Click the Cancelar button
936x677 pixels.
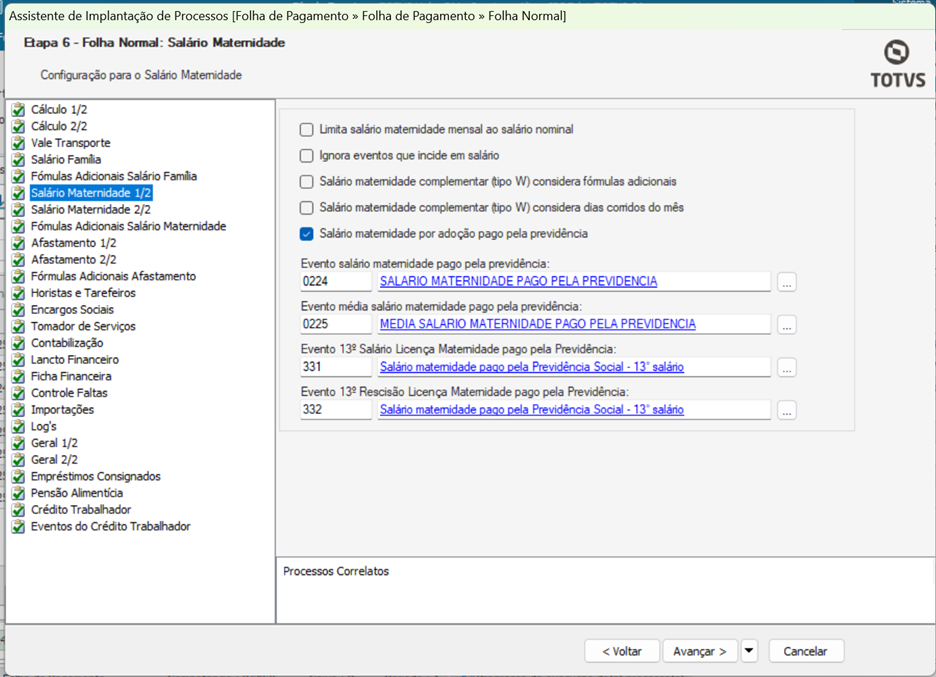tap(805, 651)
